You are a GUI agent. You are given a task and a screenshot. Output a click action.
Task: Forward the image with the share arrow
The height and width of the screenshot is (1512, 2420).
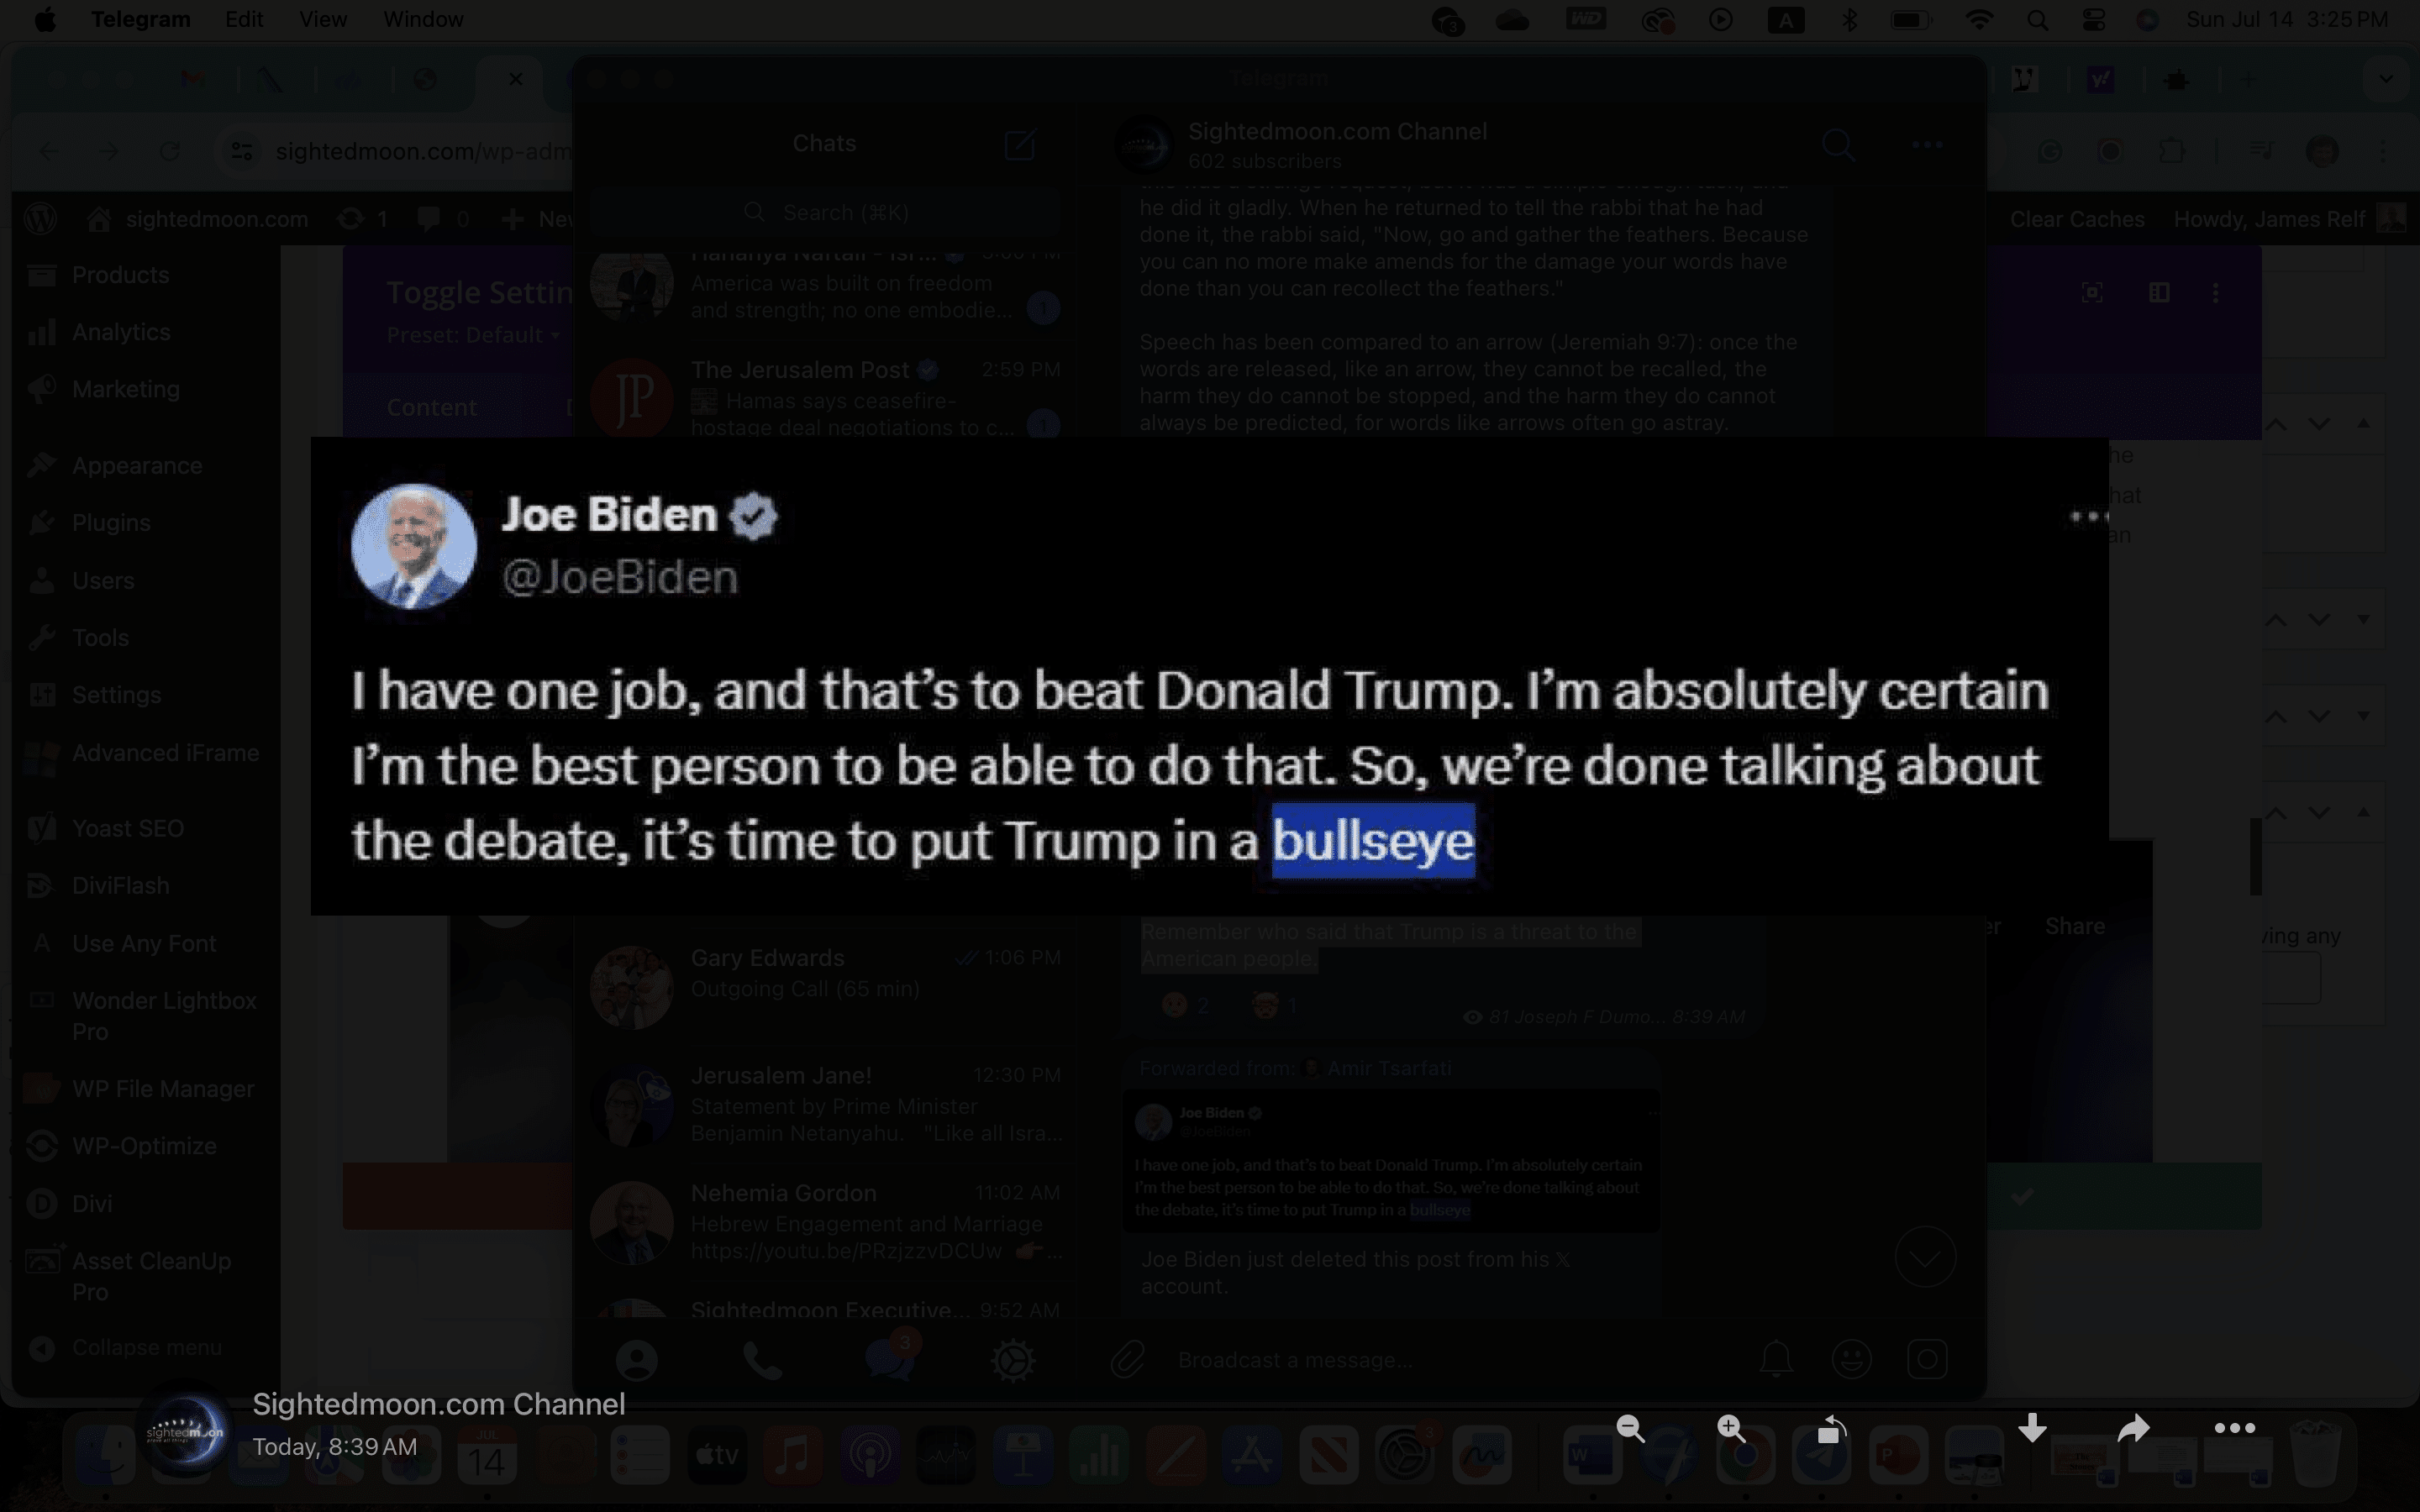click(2134, 1428)
